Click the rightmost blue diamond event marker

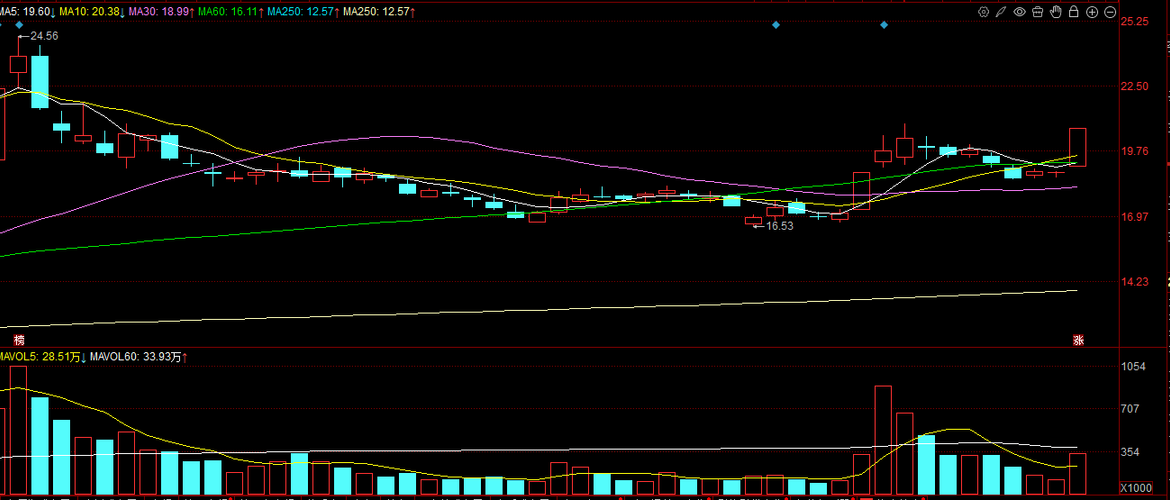(884, 25)
